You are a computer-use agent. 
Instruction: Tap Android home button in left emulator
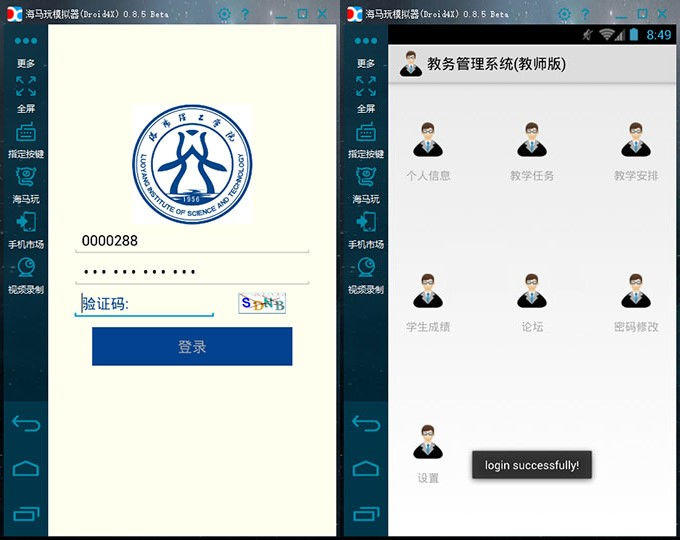click(26, 469)
